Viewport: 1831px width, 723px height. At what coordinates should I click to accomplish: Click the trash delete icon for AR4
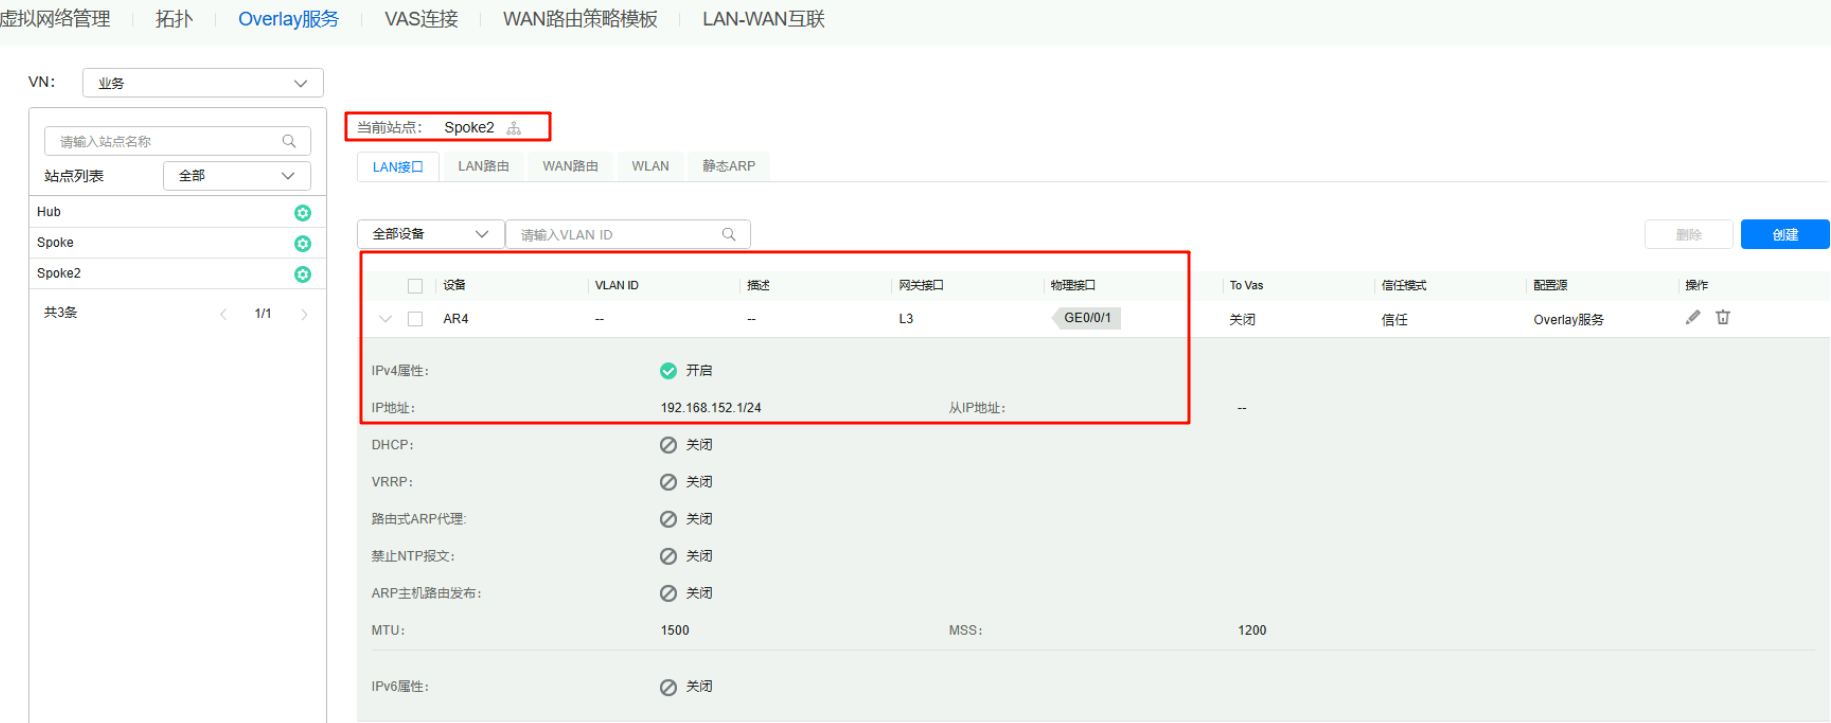[x=1723, y=318]
